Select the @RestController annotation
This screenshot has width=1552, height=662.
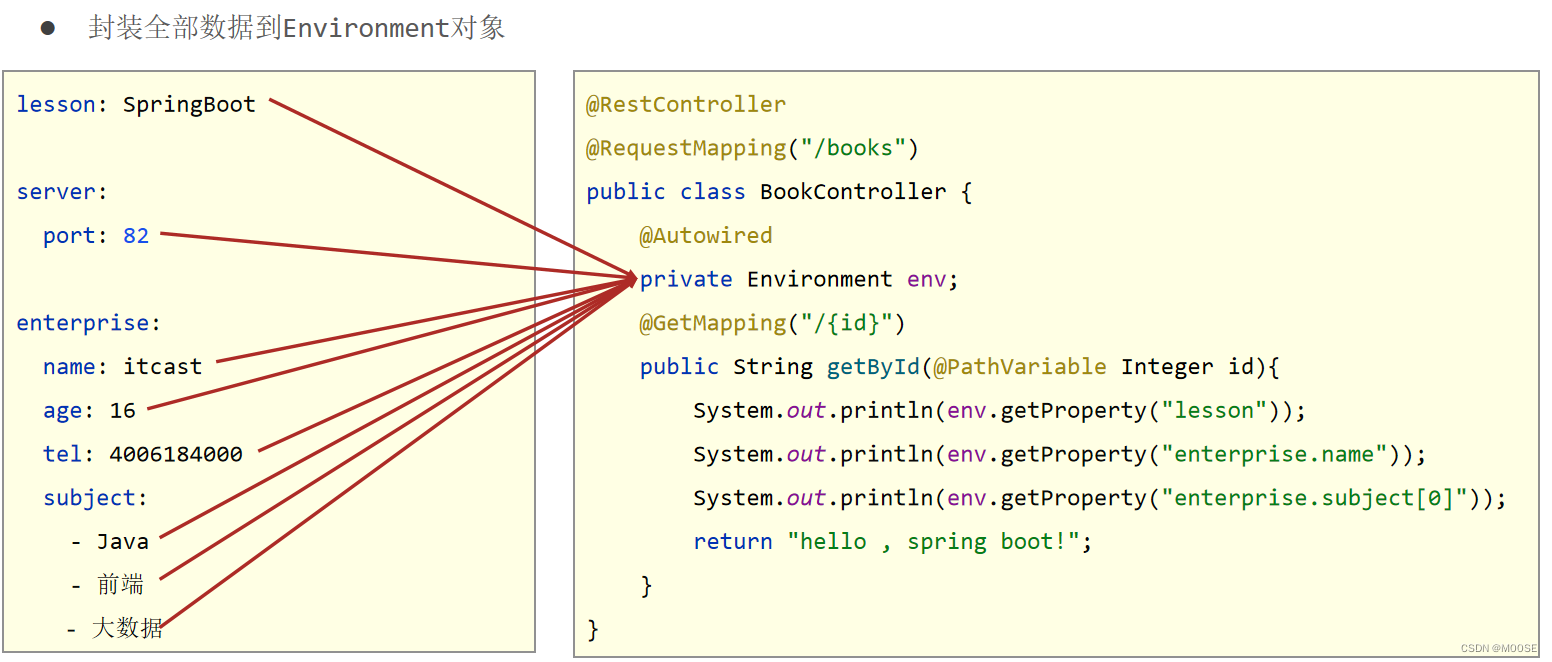click(x=686, y=103)
